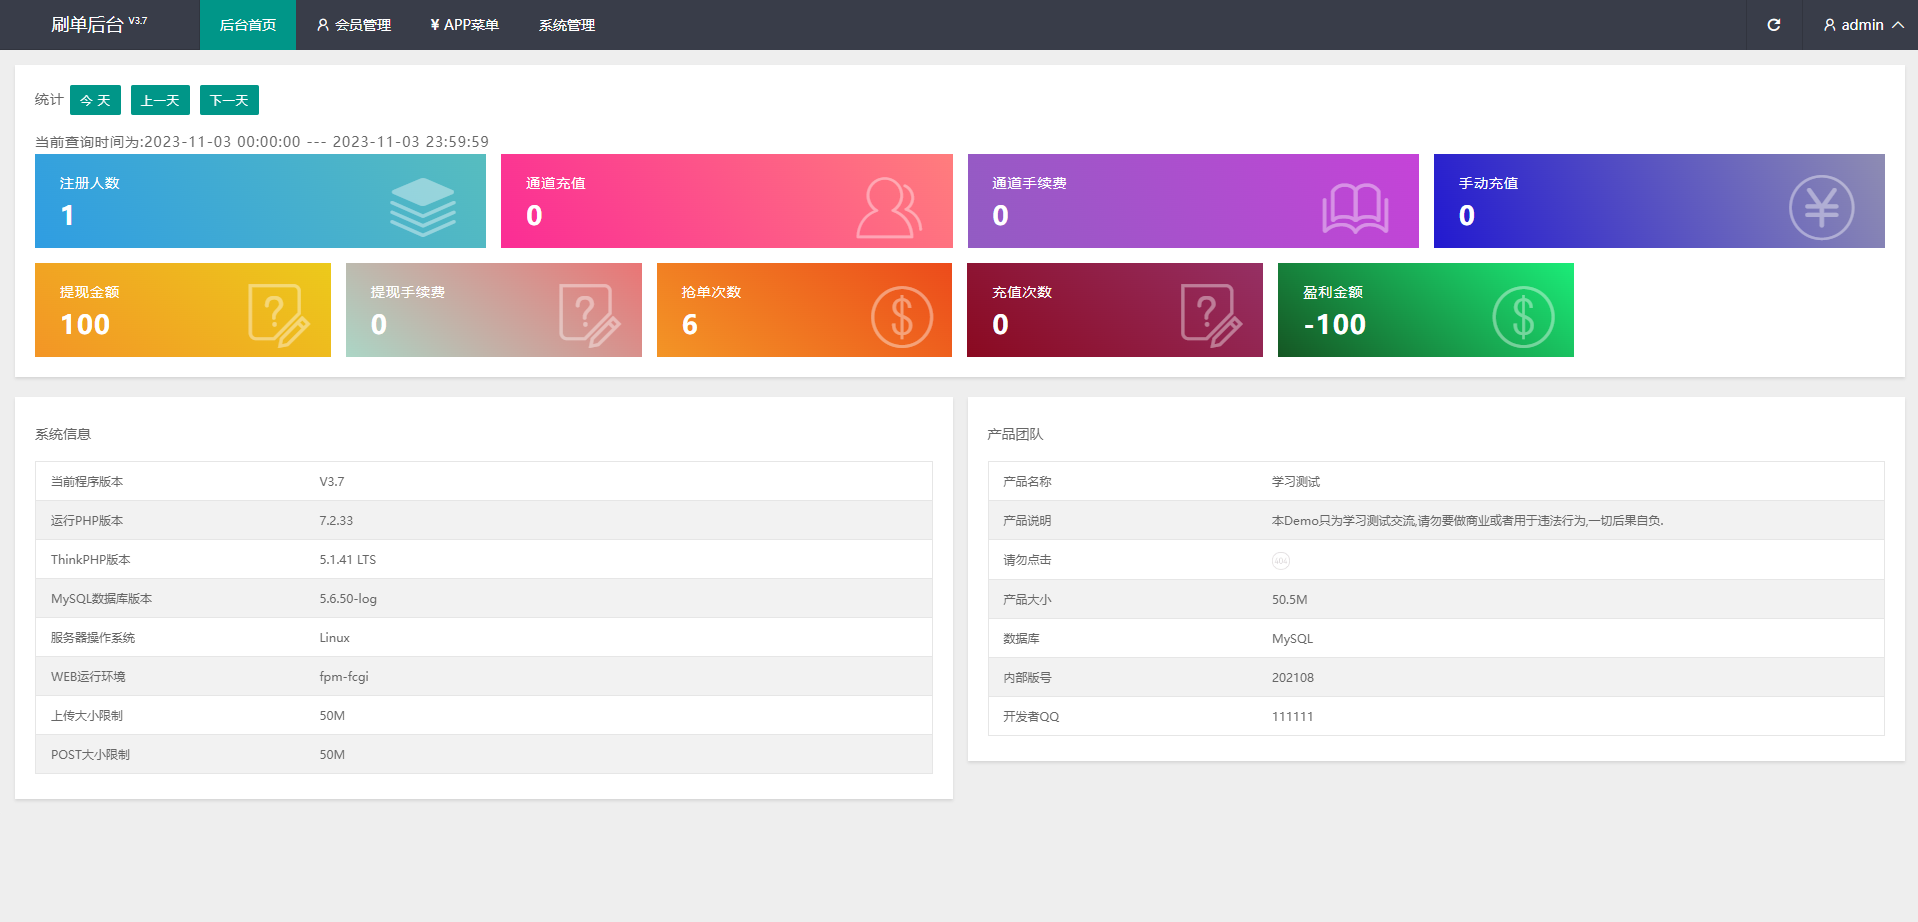The image size is (1918, 922).
Task: Click the refresh icon in top bar
Action: [1773, 25]
